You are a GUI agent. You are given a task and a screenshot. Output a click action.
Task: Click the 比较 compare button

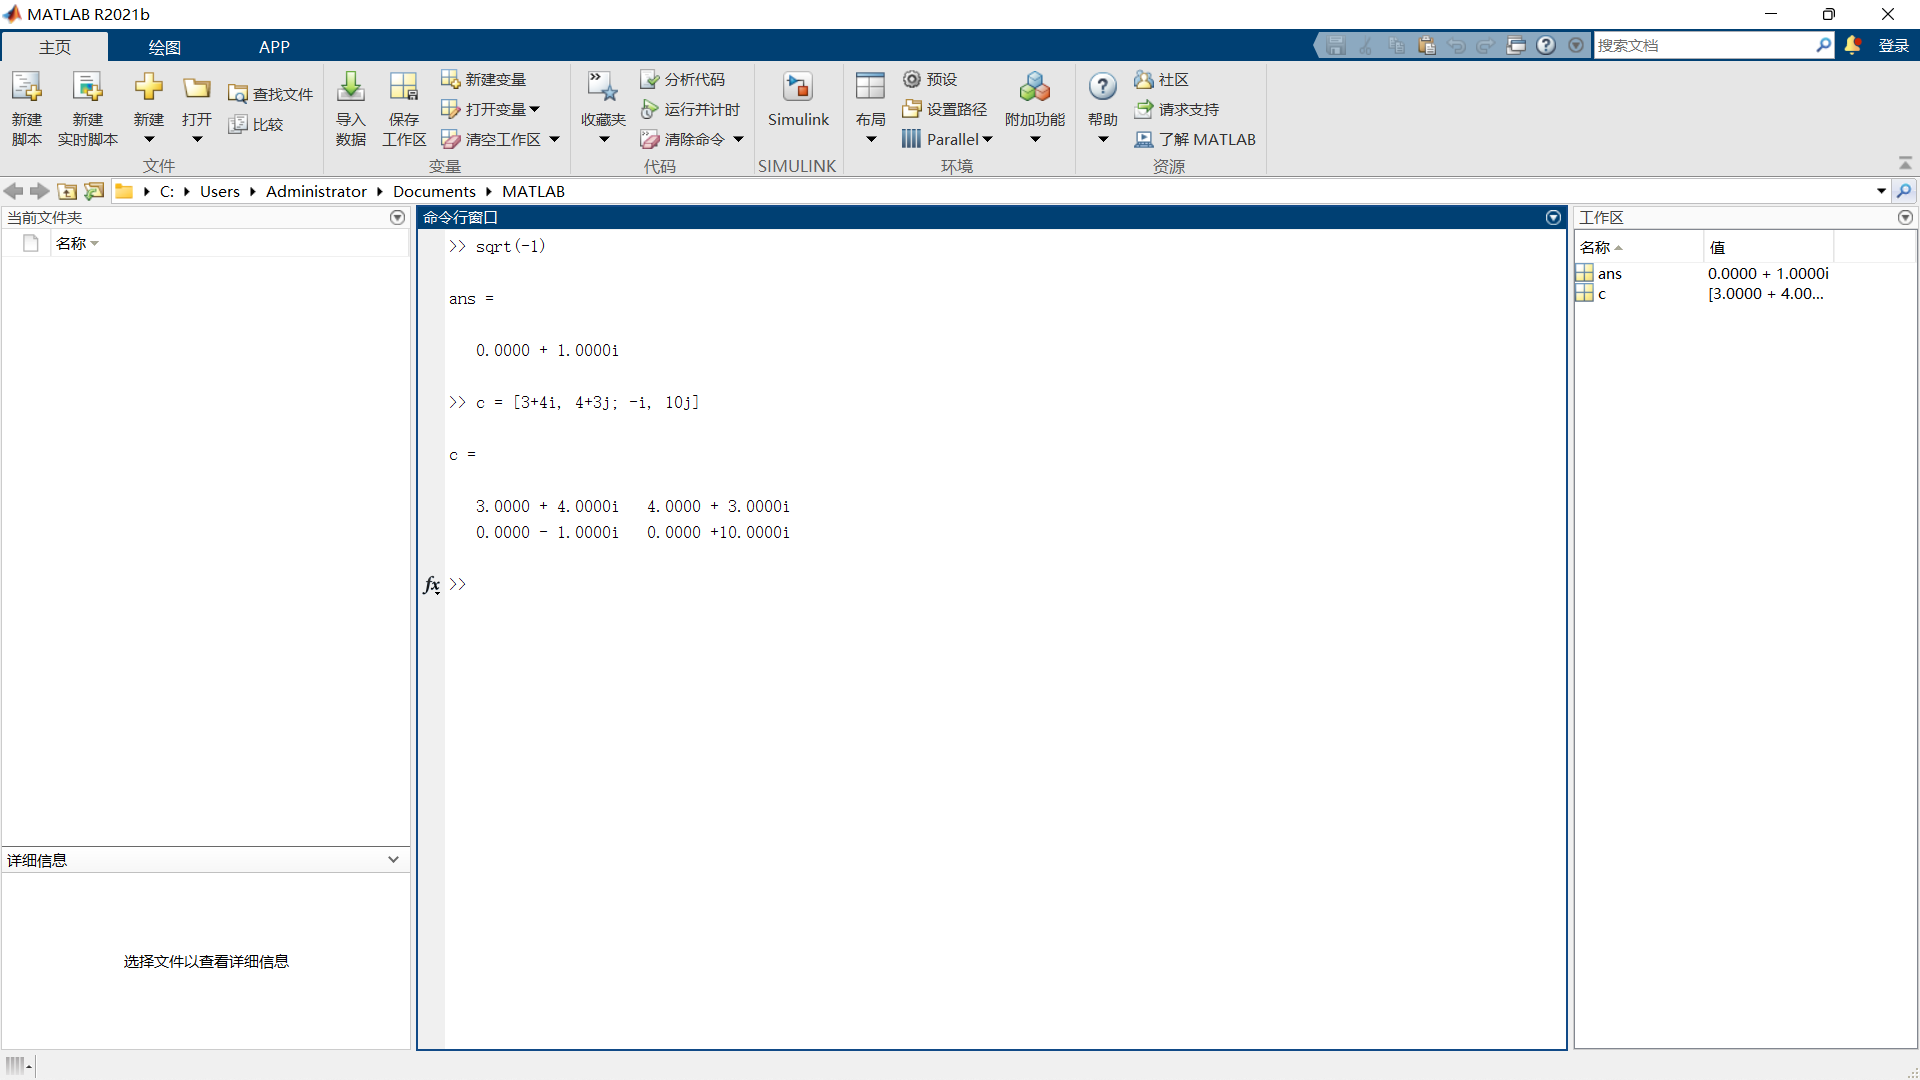pos(256,124)
